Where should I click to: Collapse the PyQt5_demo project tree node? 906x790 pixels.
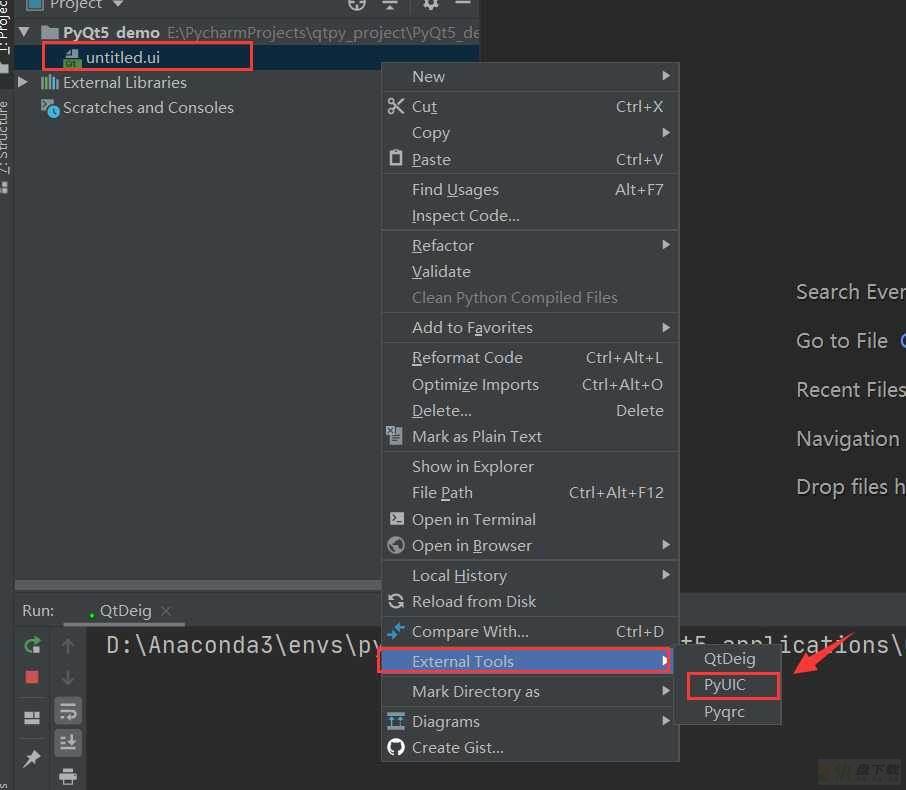click(24, 32)
